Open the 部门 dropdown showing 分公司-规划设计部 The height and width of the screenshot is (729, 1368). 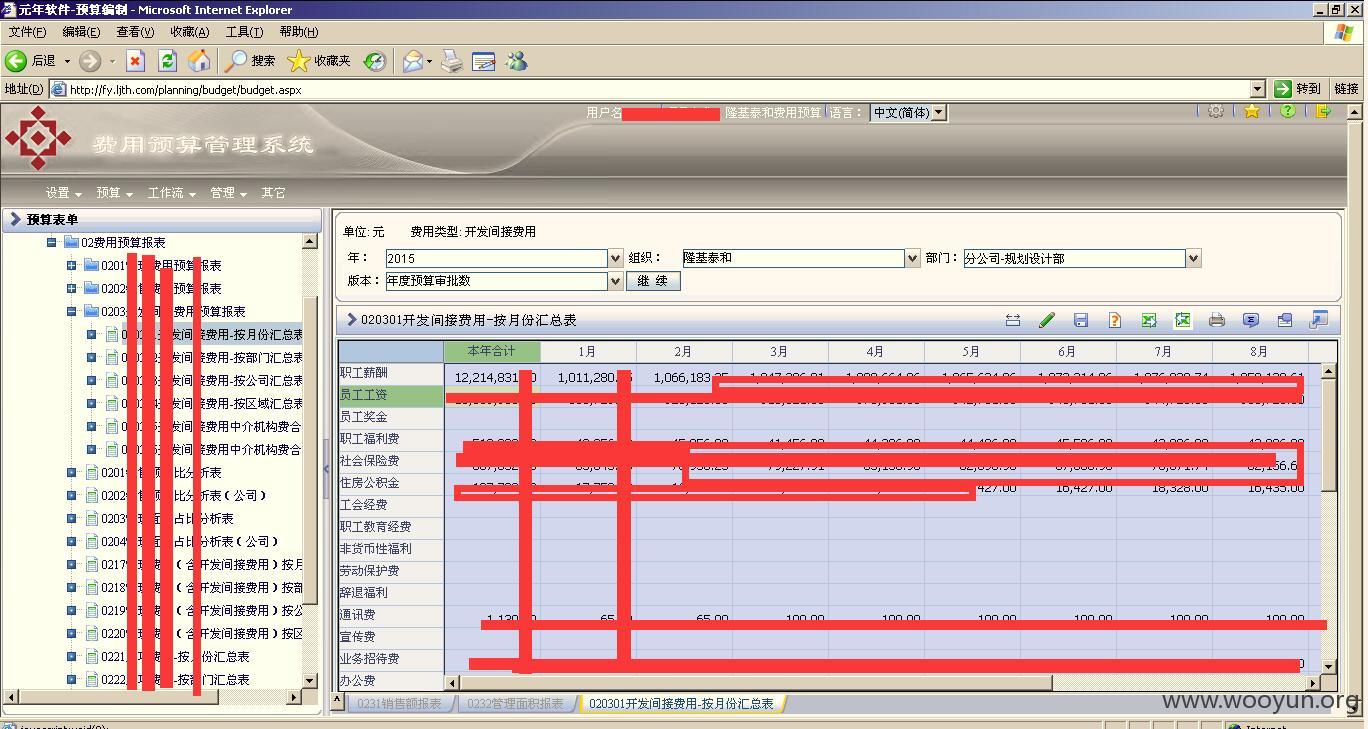(1192, 258)
